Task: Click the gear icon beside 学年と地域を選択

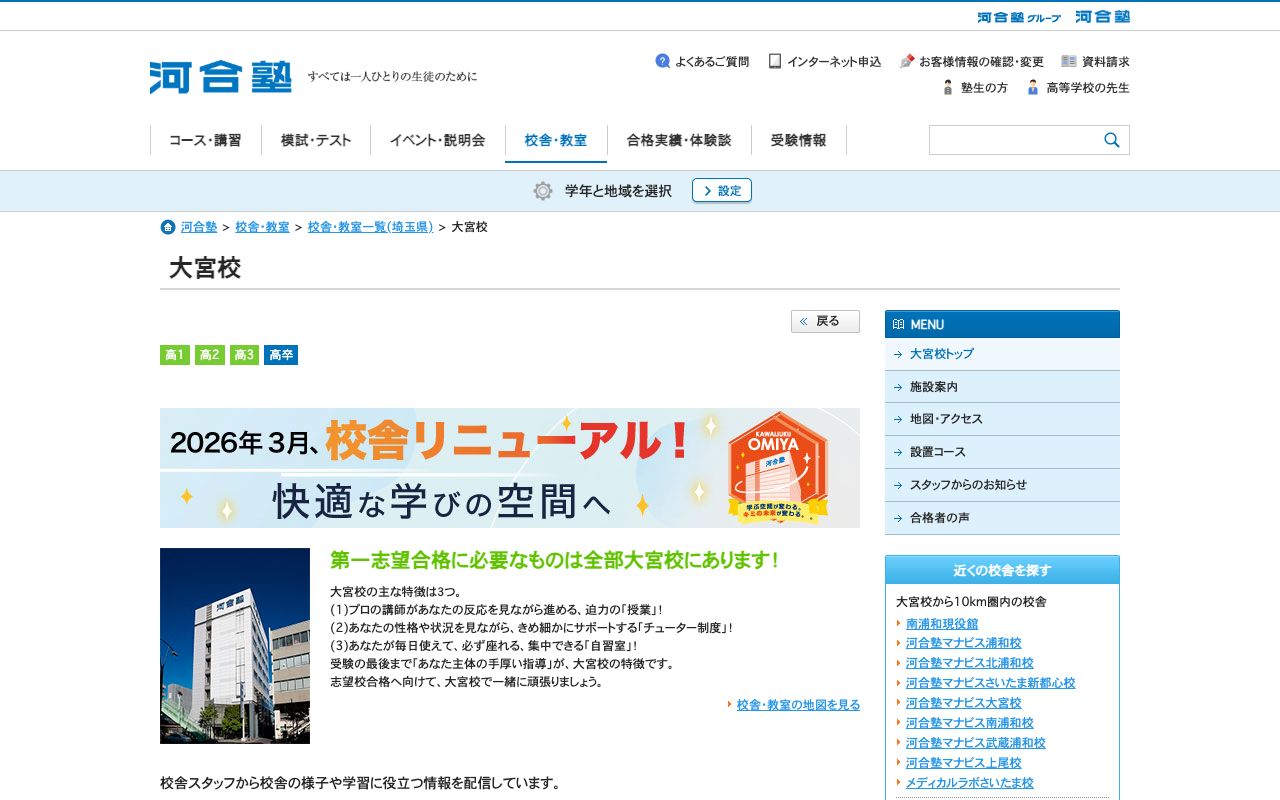Action: (543, 191)
